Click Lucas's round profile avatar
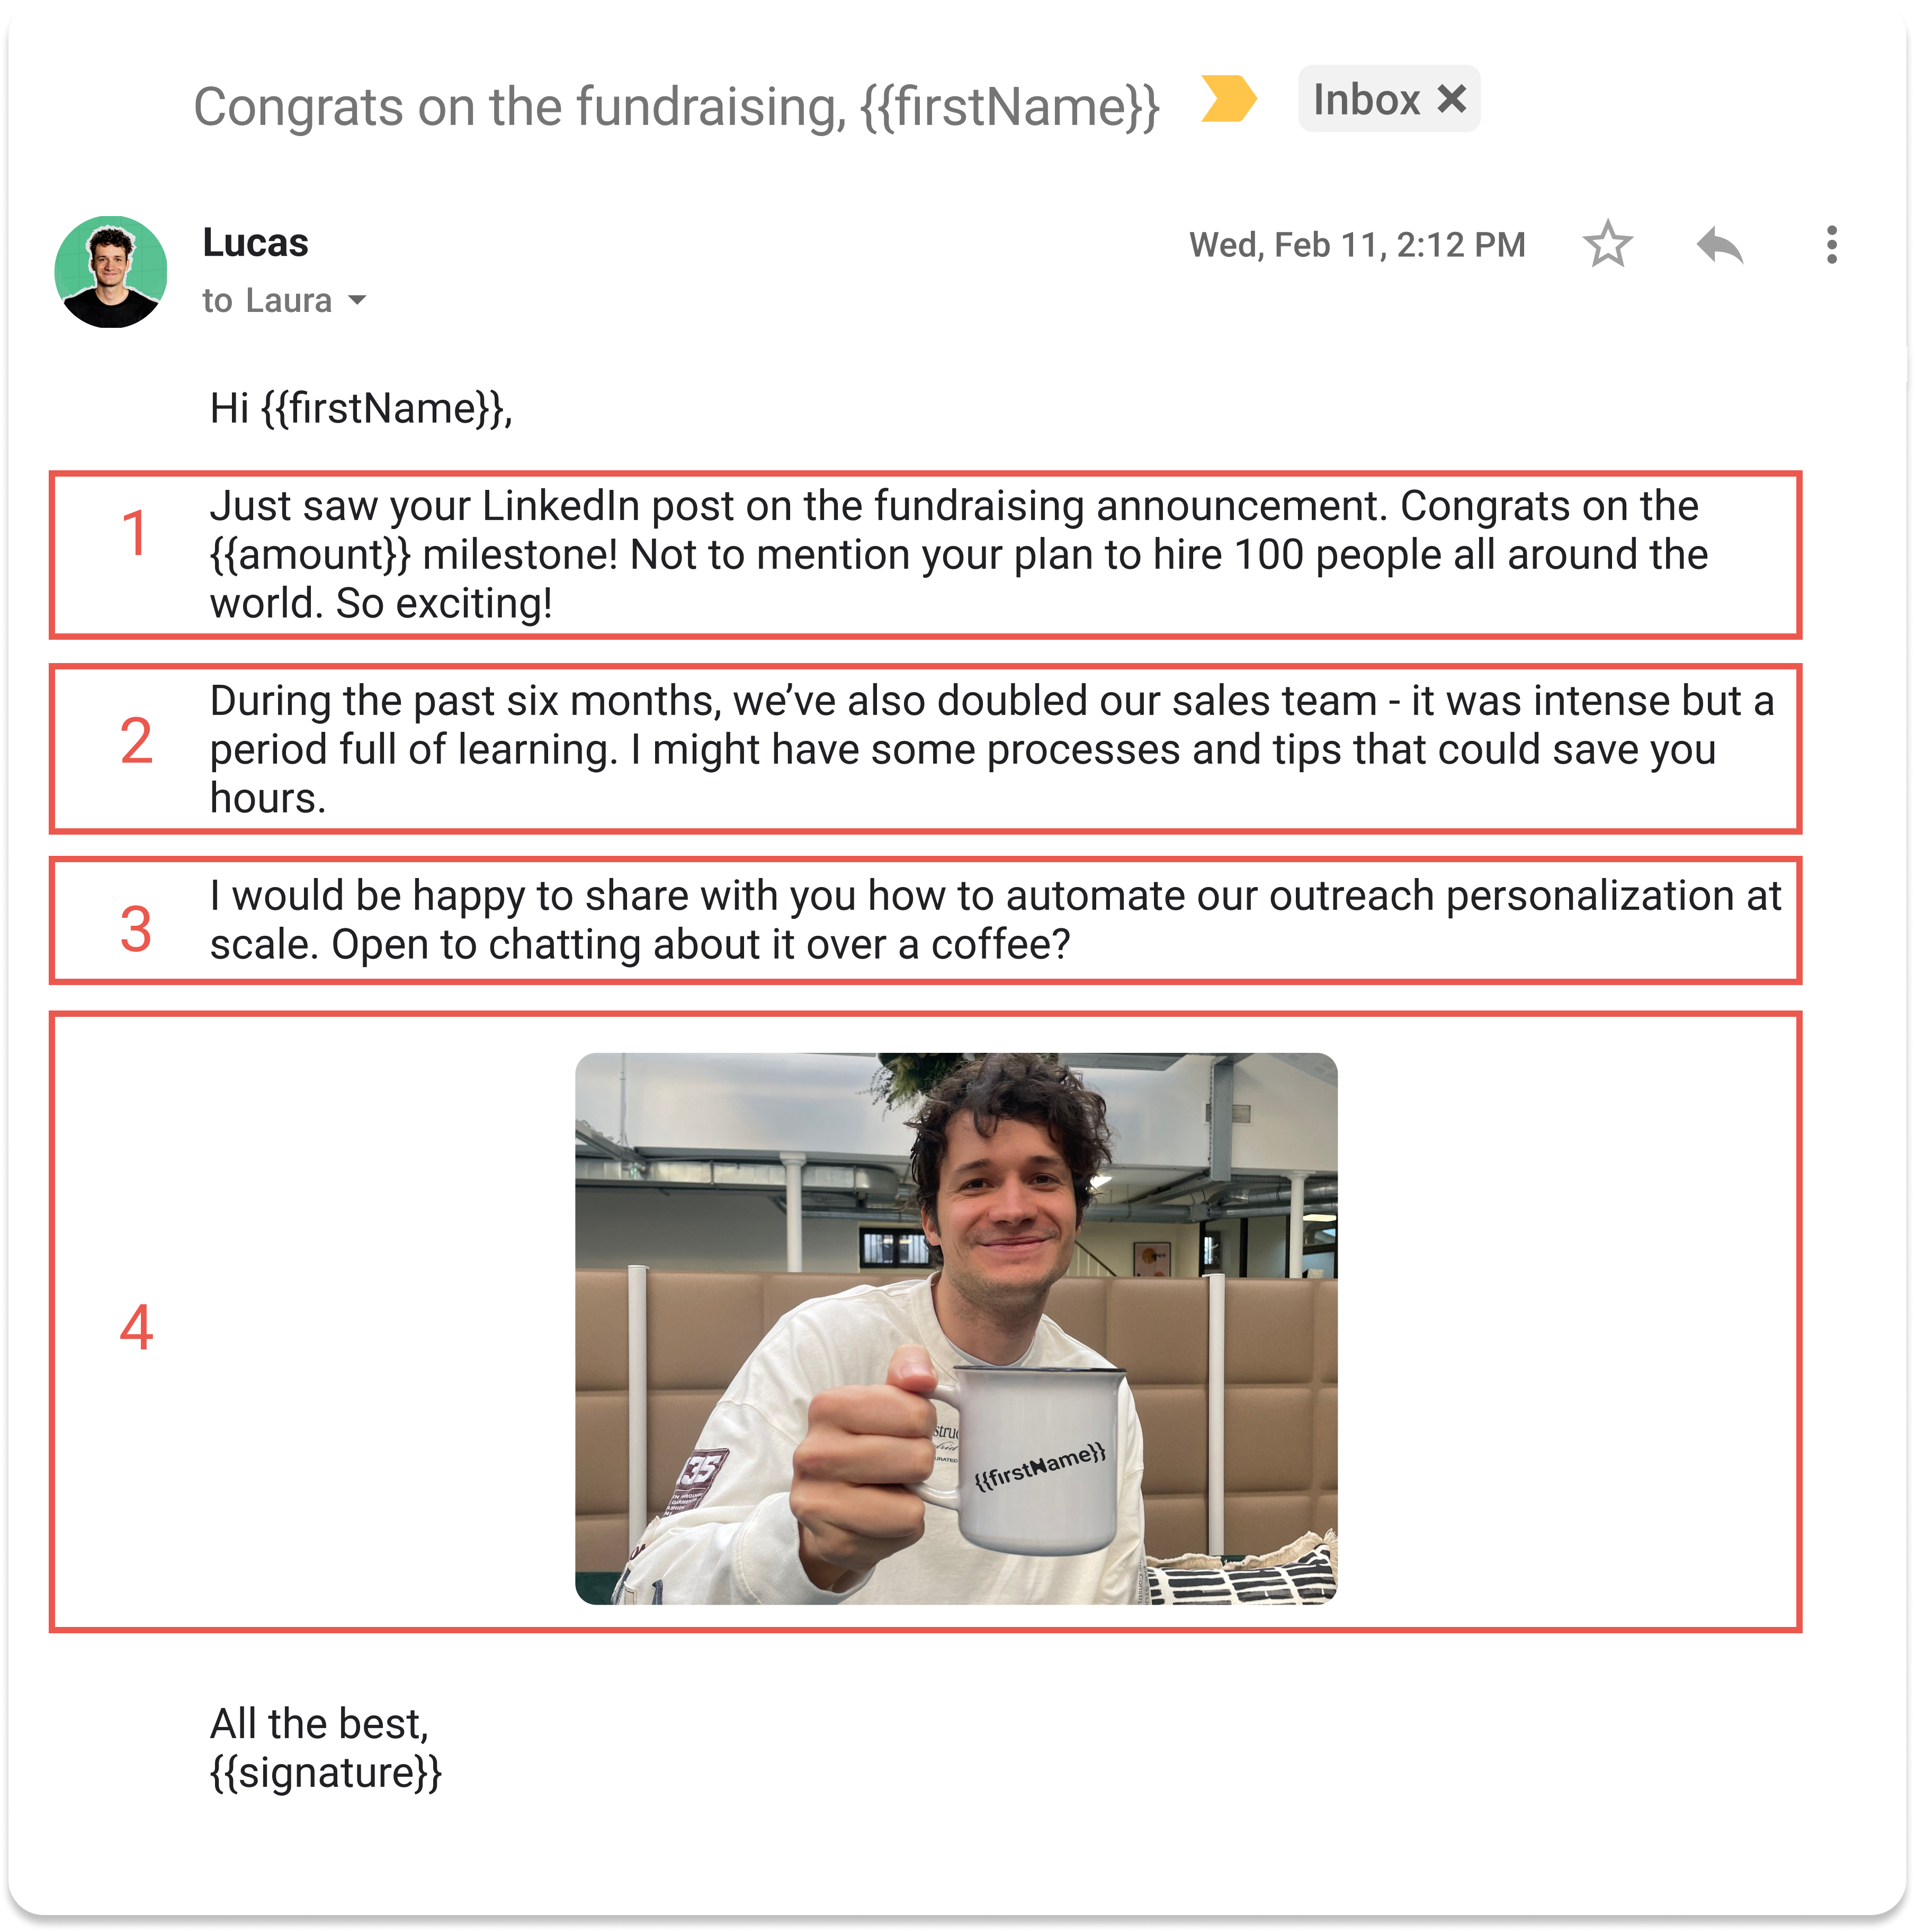The width and height of the screenshot is (1916, 1932). [x=111, y=272]
